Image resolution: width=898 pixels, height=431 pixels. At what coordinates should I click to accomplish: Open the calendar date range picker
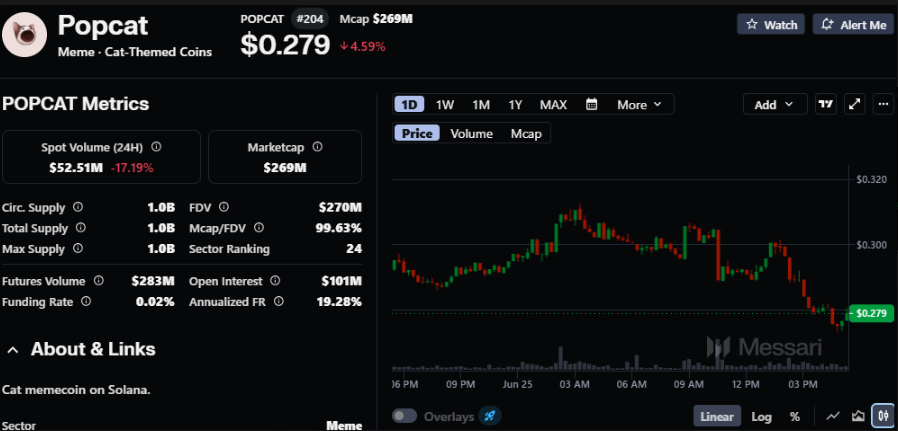click(x=592, y=104)
